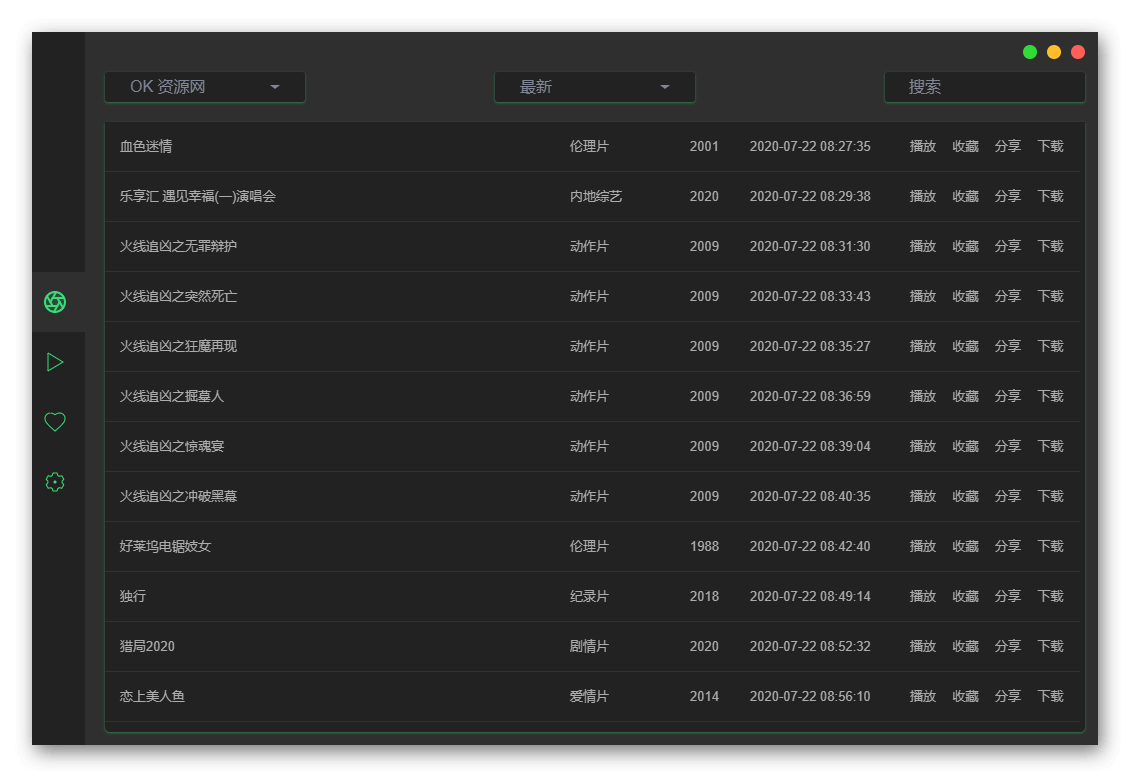
Task: Click the arrow on the 最新 dropdown
Action: [665, 87]
